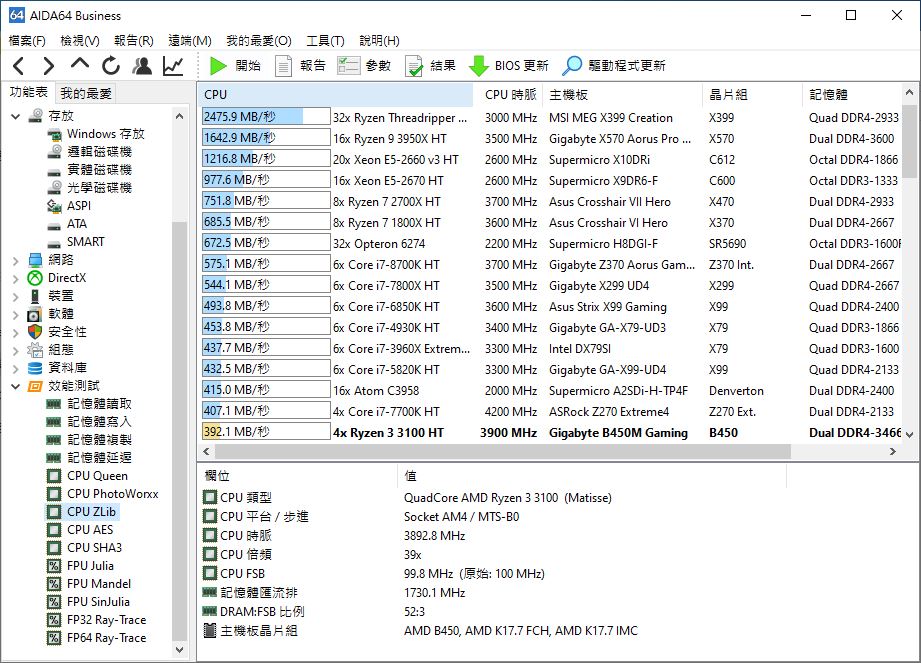Click 驅動程式更新 driver update button

pyautogui.click(x=613, y=66)
